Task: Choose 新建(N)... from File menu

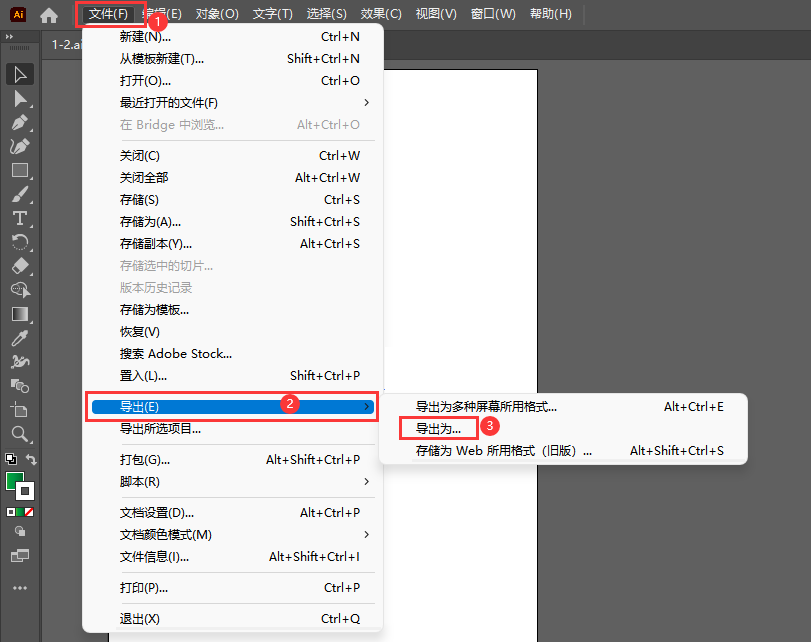Action: (x=233, y=37)
